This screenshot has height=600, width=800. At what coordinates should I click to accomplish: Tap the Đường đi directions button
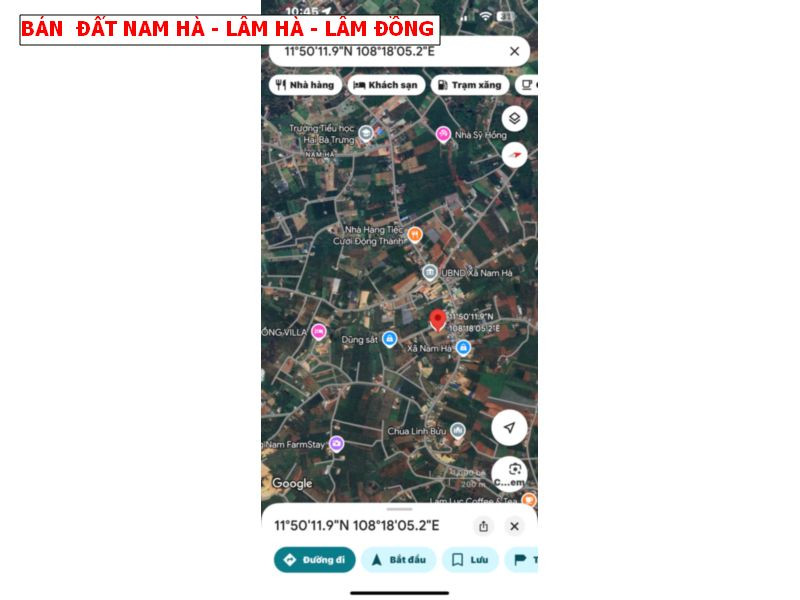coord(315,560)
